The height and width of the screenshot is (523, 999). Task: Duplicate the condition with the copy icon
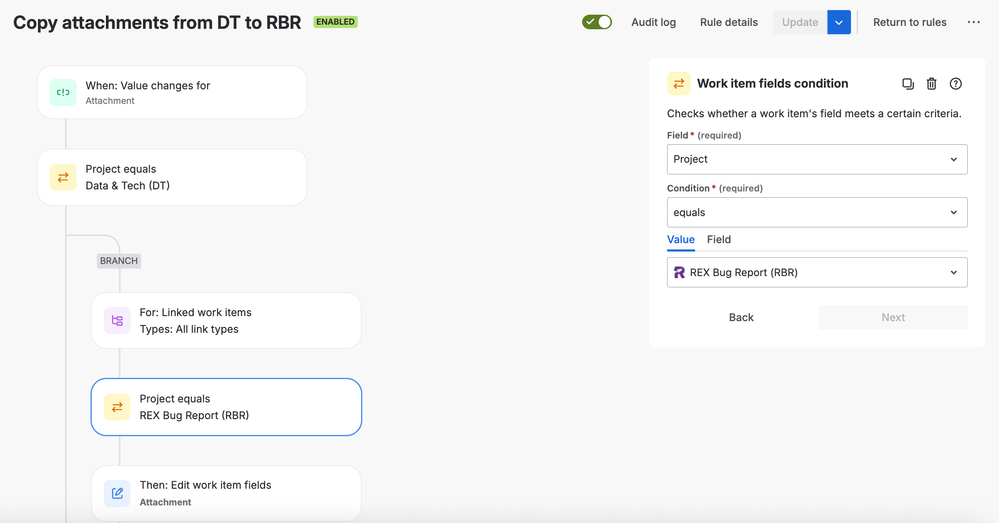(908, 83)
